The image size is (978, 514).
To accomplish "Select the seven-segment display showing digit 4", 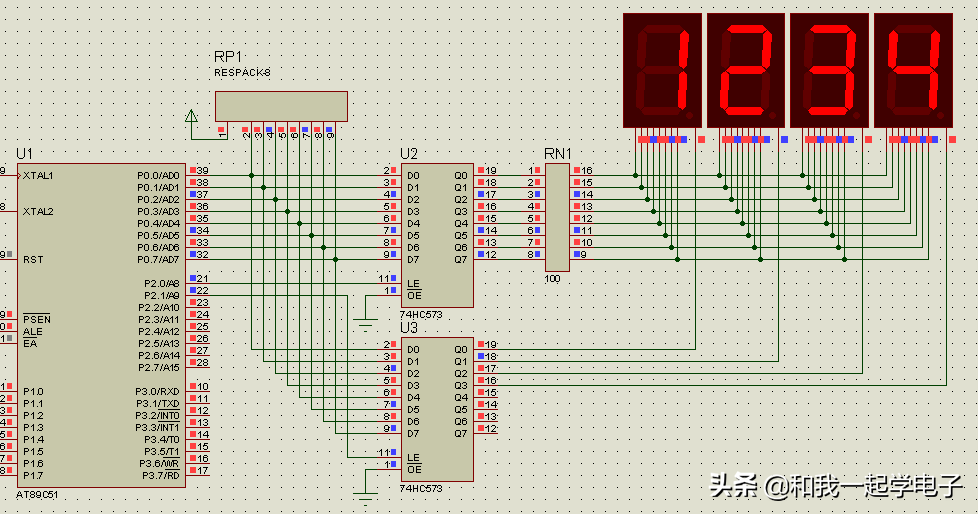I will click(914, 70).
